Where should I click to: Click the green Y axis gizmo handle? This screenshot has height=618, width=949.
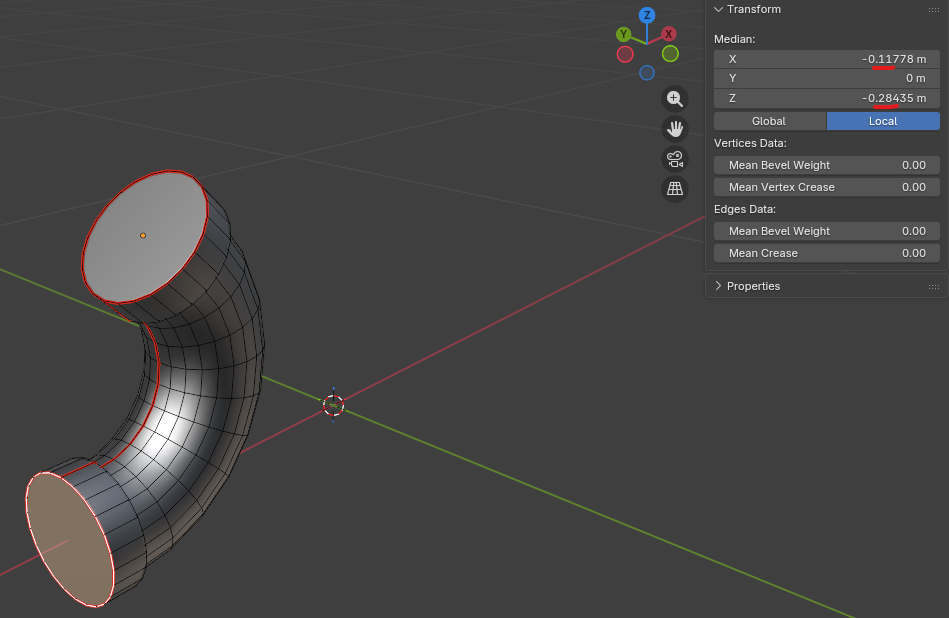pos(623,34)
